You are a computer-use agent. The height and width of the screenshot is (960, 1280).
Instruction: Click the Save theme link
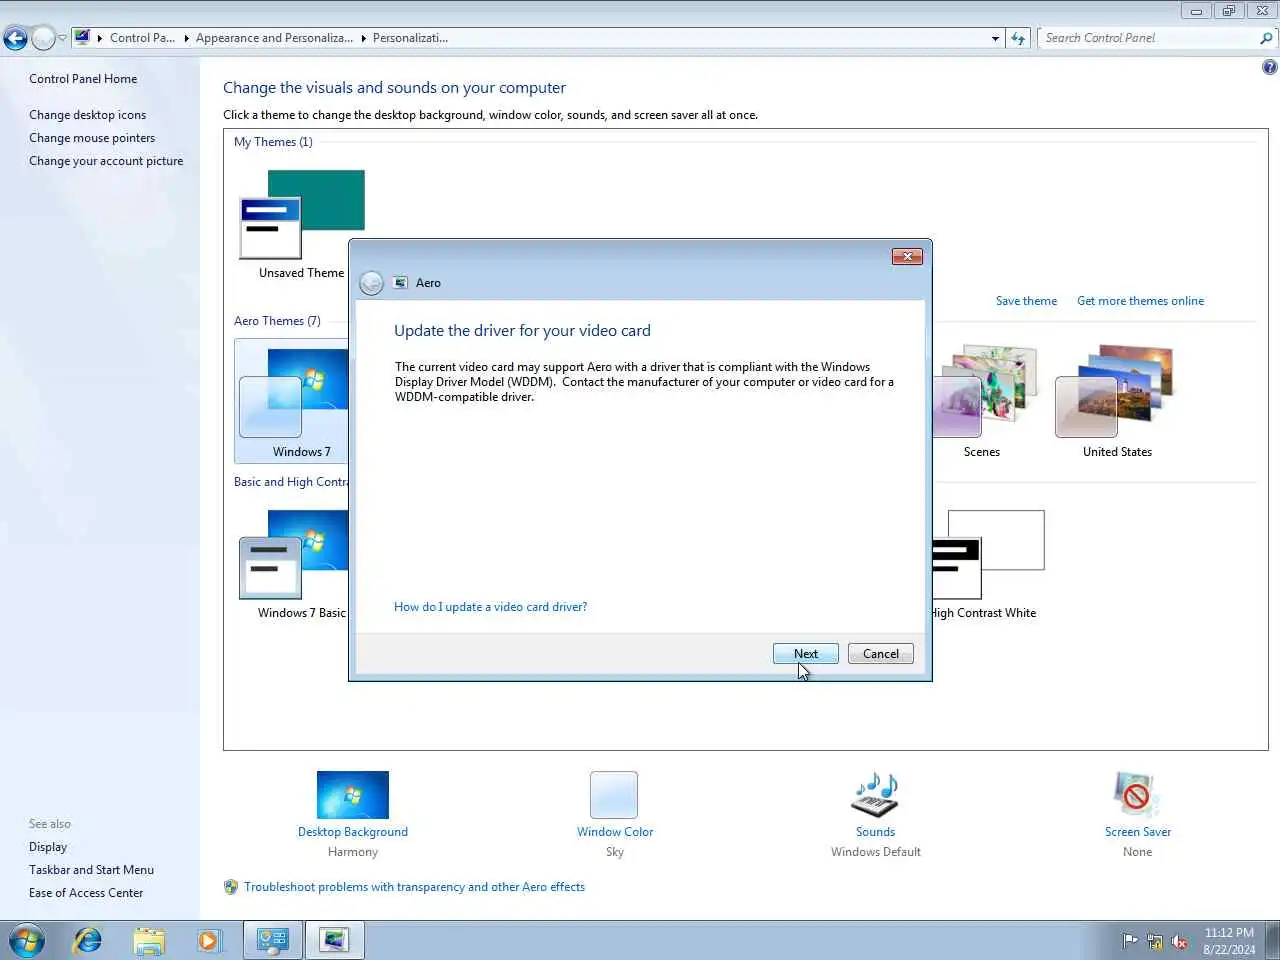(x=1026, y=301)
